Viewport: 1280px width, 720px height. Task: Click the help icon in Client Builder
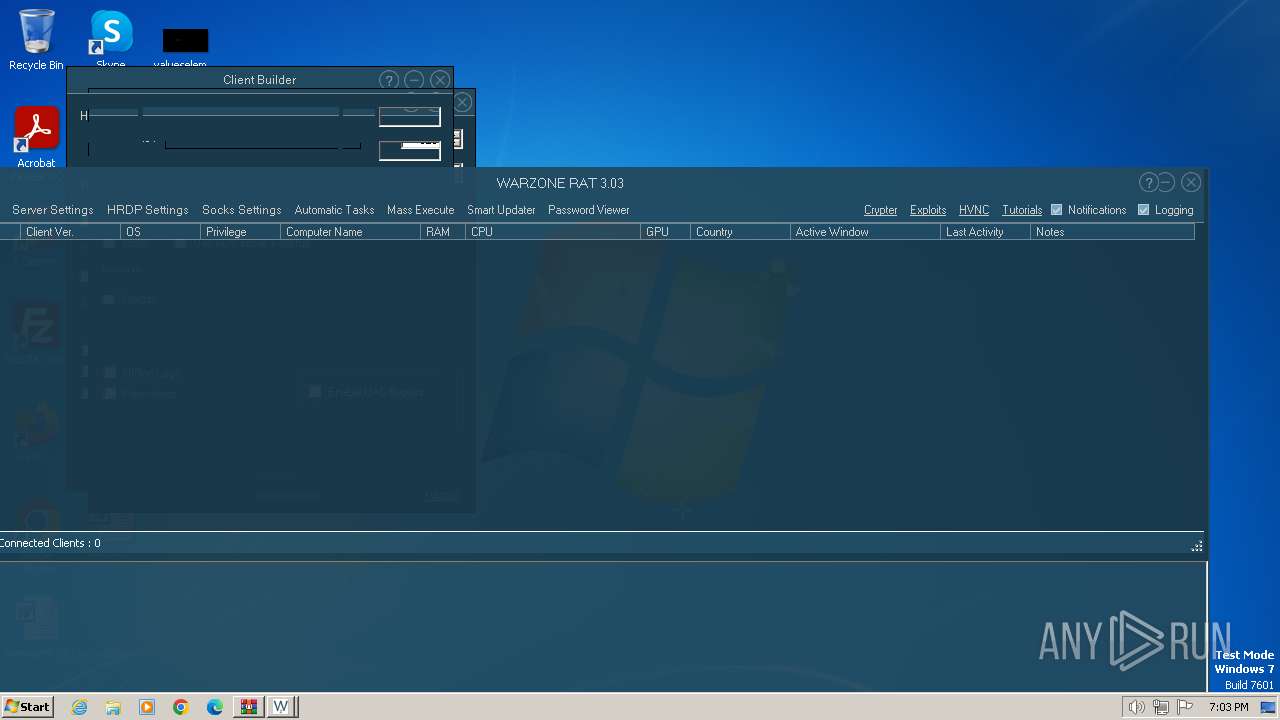tap(389, 80)
